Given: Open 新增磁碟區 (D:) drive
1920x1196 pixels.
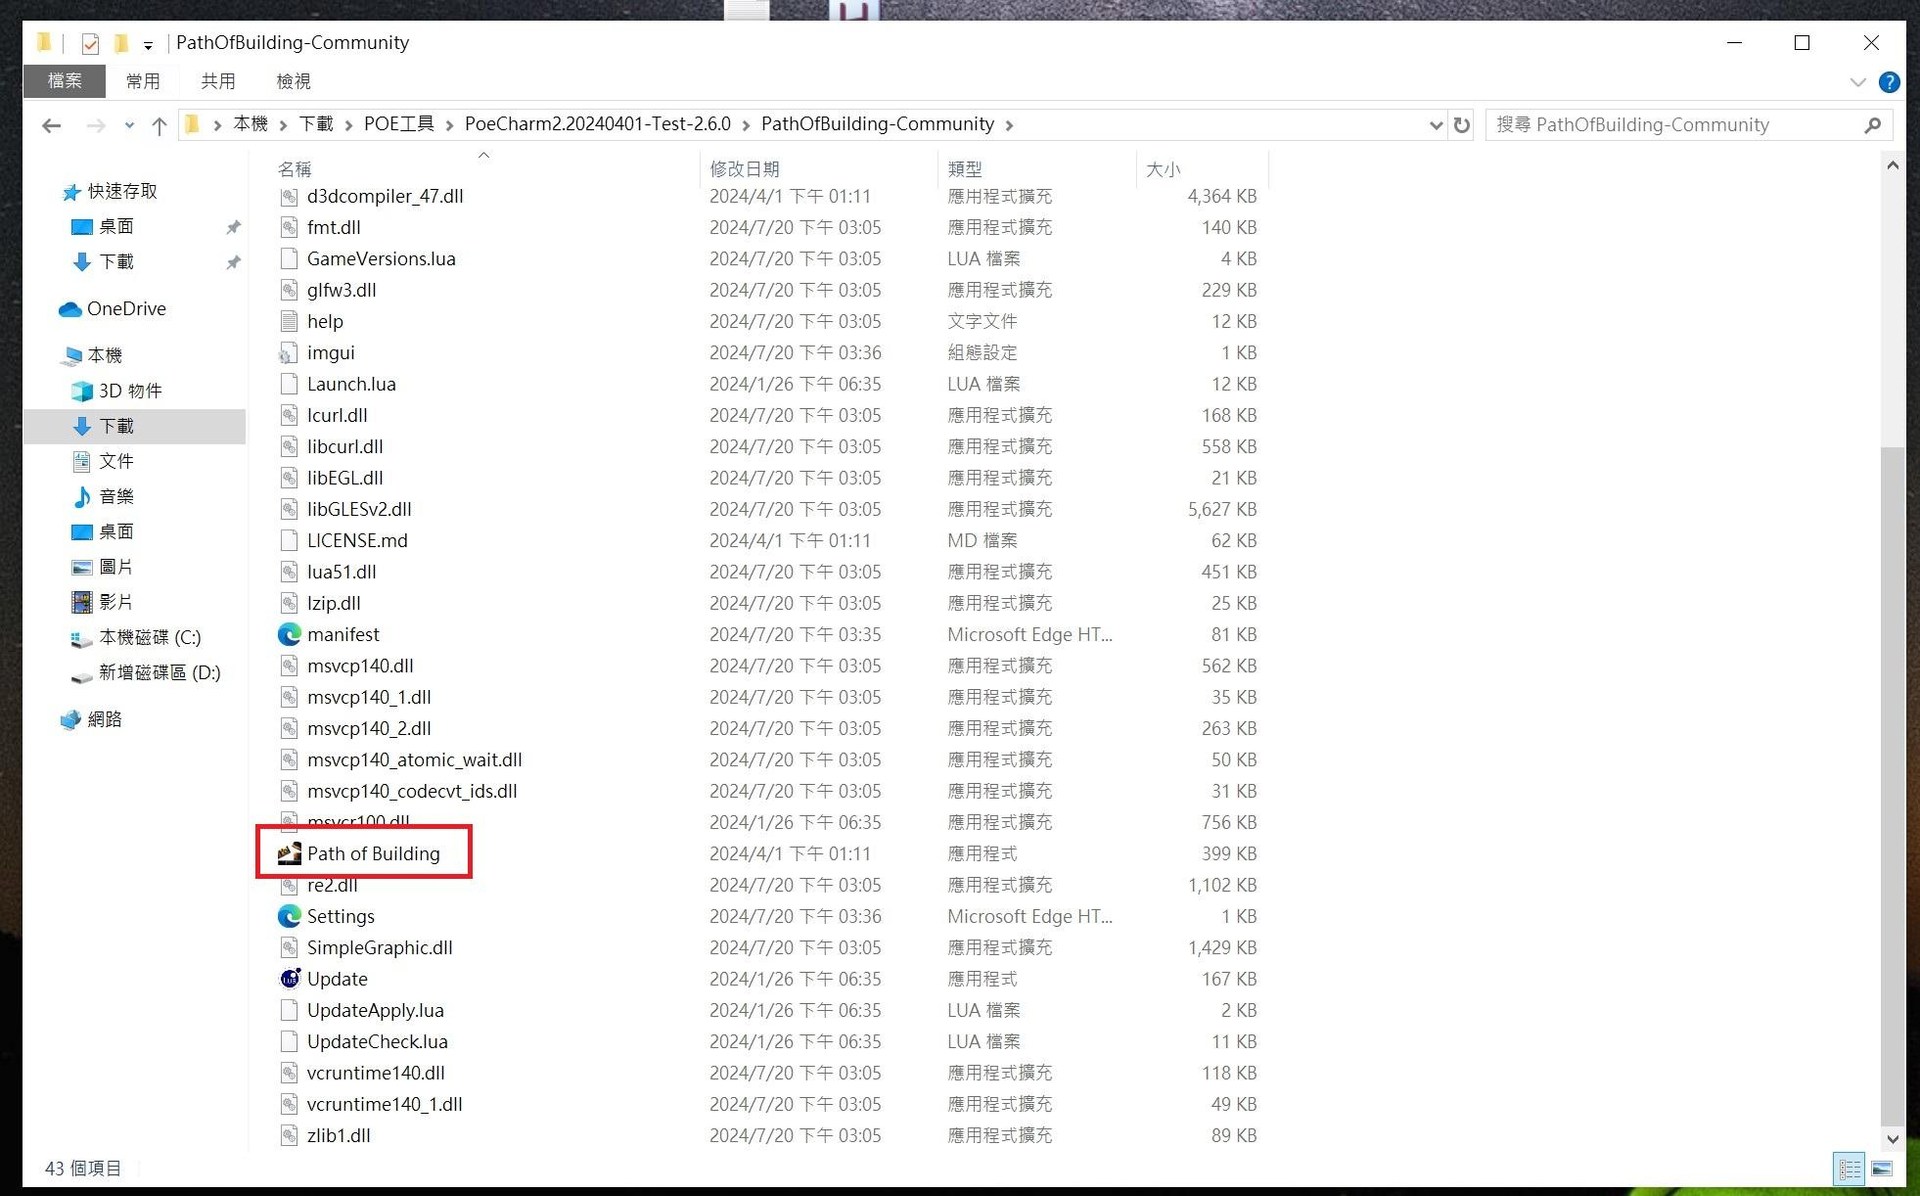Looking at the screenshot, I should (x=146, y=673).
